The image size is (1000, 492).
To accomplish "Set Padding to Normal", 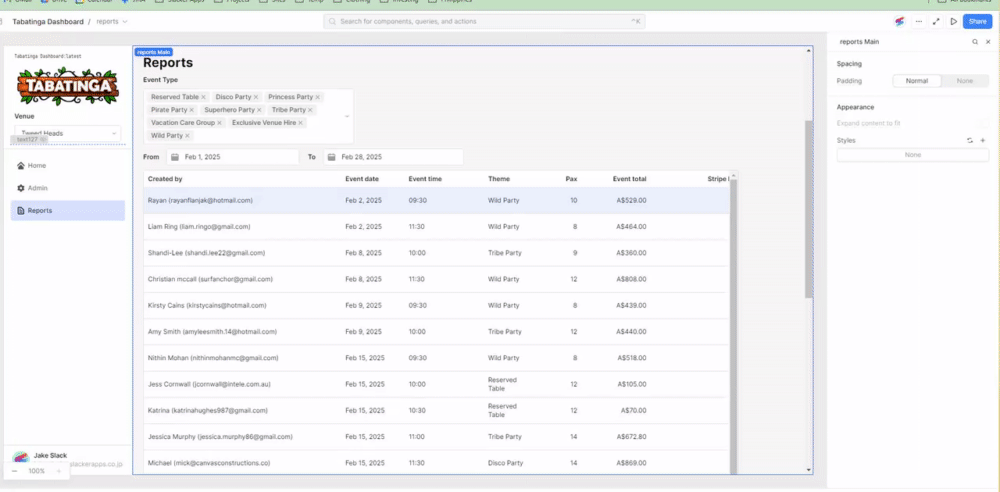I will [x=916, y=81].
